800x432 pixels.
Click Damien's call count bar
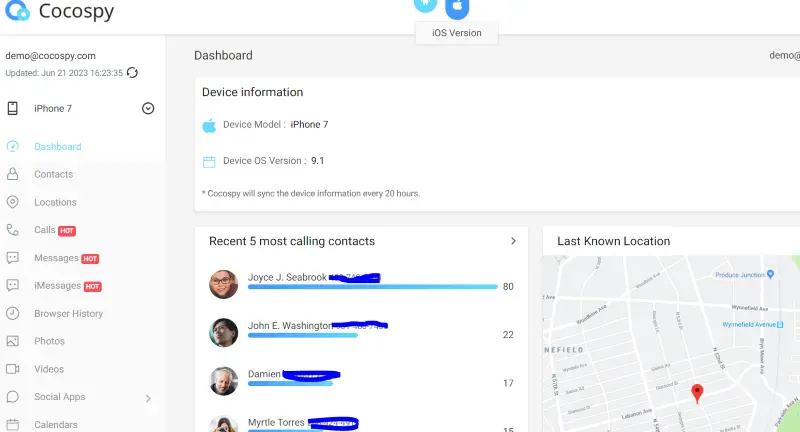pyautogui.click(x=290, y=384)
